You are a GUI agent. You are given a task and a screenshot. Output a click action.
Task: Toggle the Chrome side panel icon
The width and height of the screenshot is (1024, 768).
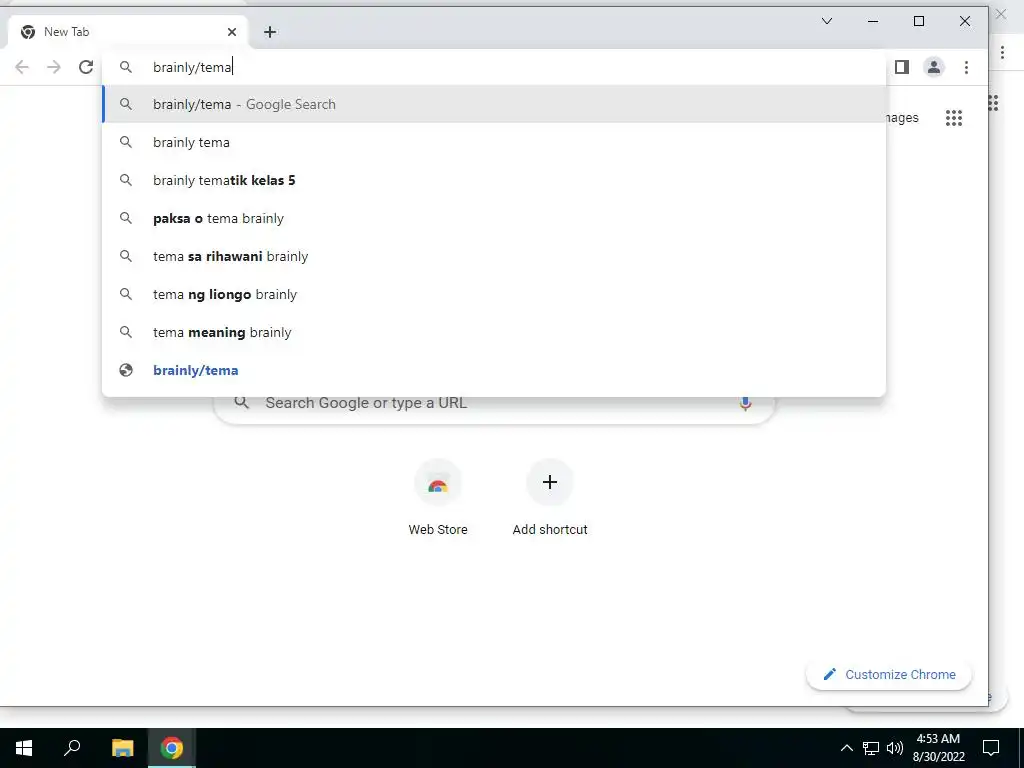(x=902, y=67)
